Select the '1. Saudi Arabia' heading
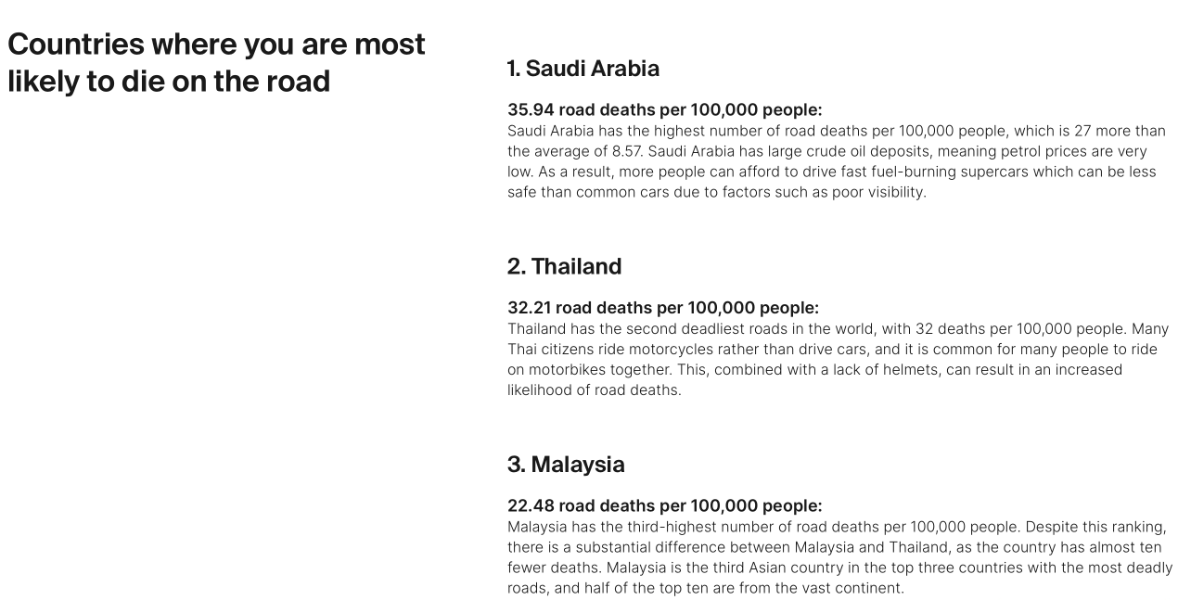The height and width of the screenshot is (600, 1178). pyautogui.click(x=583, y=68)
